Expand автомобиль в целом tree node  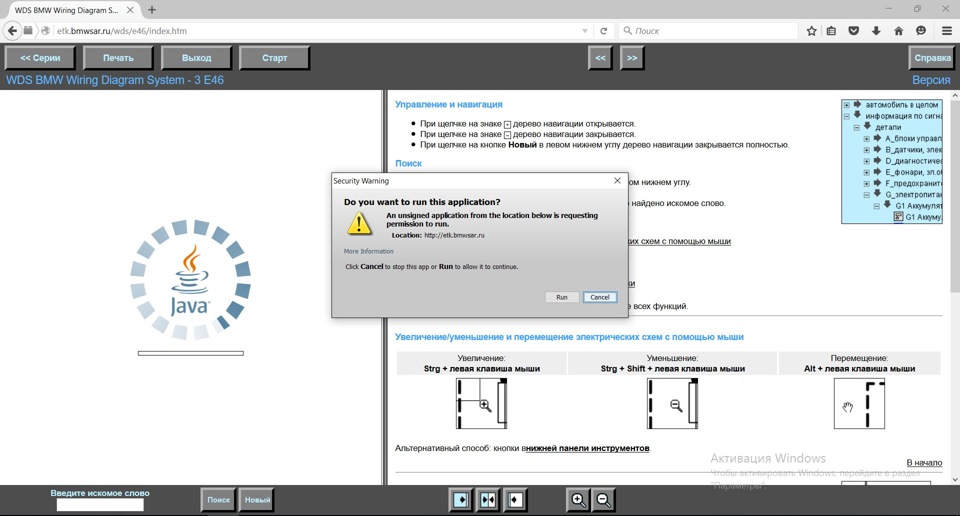pos(847,105)
